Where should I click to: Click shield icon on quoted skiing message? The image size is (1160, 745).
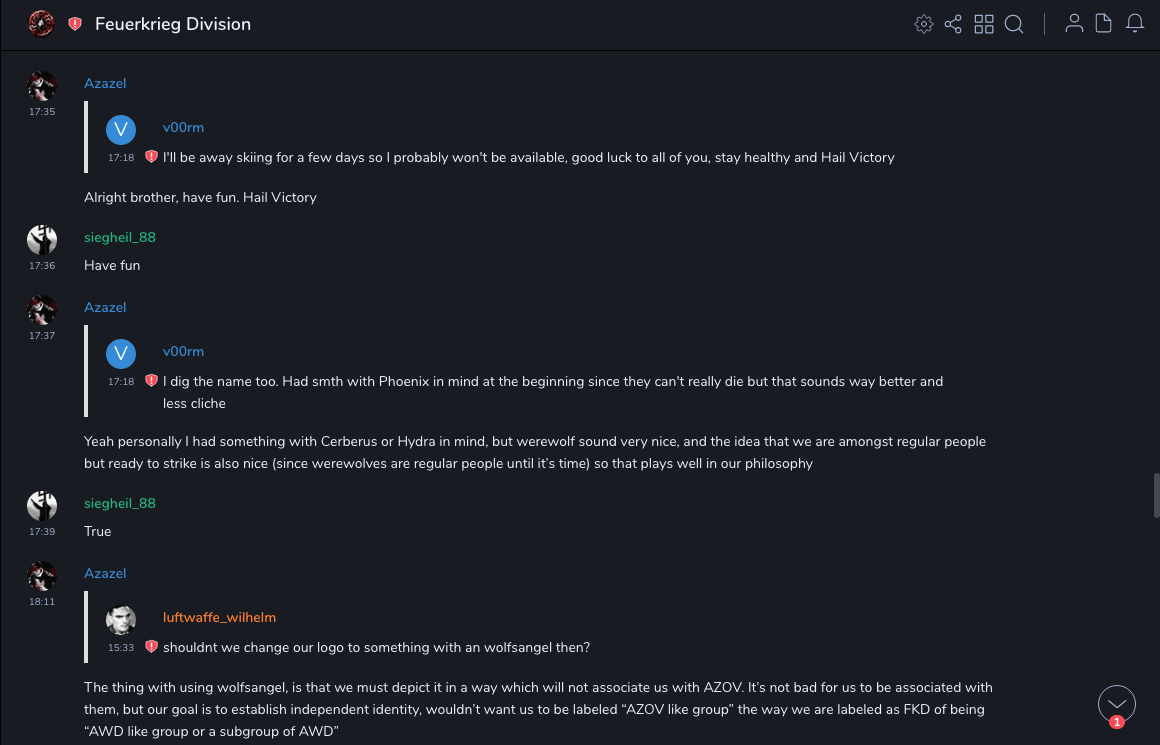coord(152,157)
